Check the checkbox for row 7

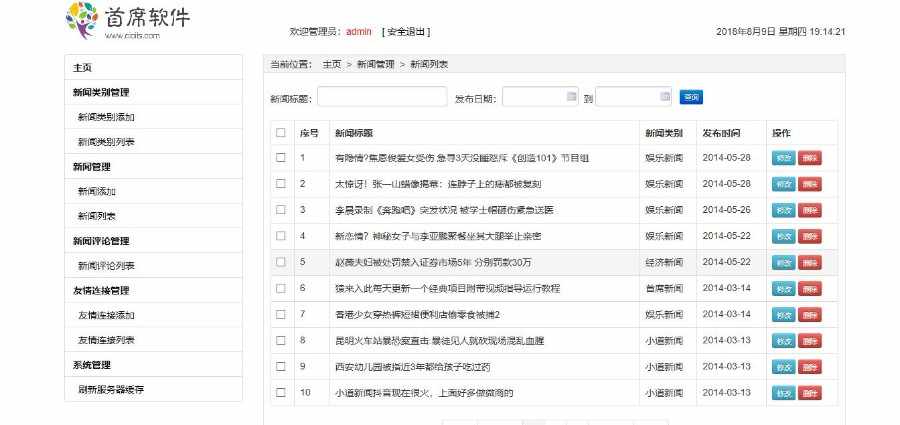coord(281,314)
